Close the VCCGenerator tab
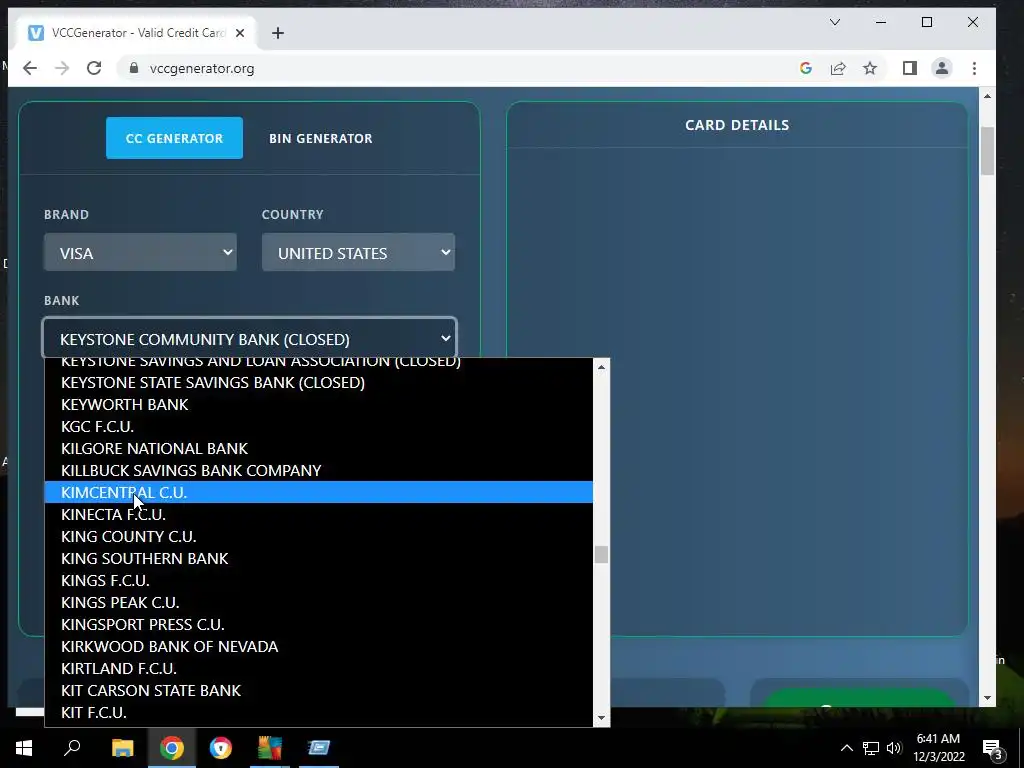1024x768 pixels. click(x=240, y=33)
